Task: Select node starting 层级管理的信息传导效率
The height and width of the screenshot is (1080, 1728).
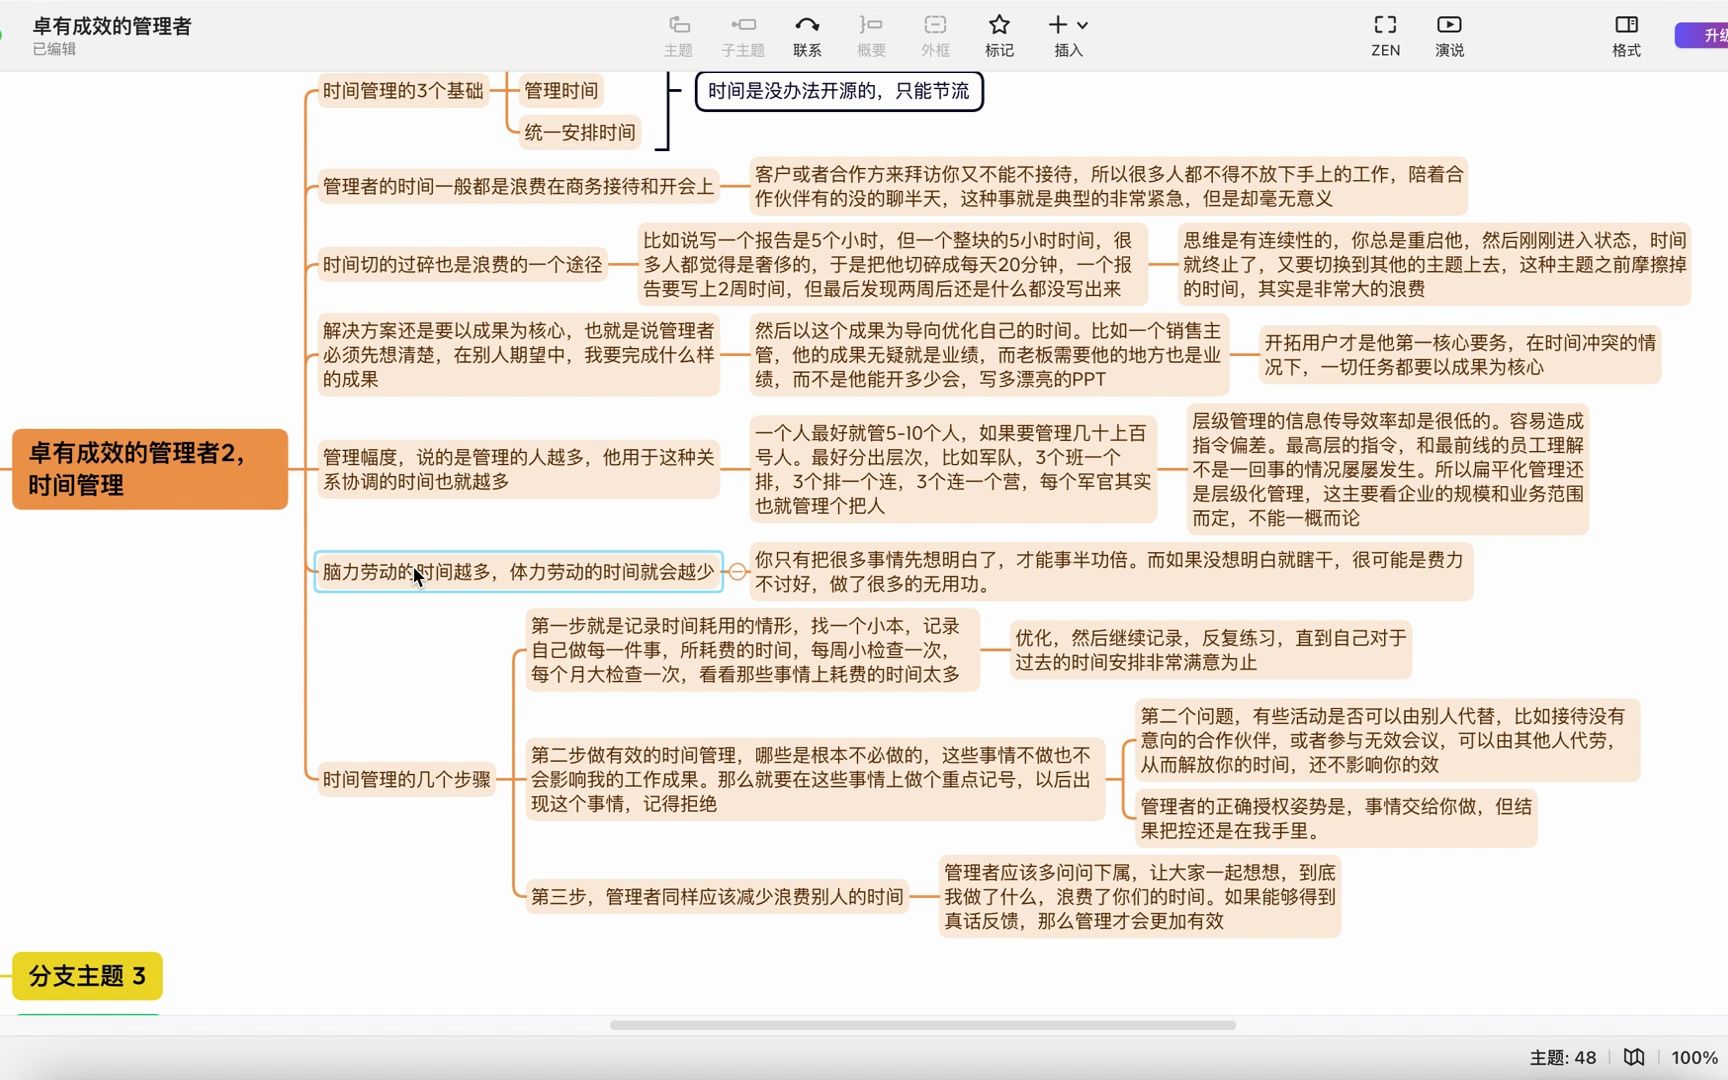Action: coord(1388,469)
